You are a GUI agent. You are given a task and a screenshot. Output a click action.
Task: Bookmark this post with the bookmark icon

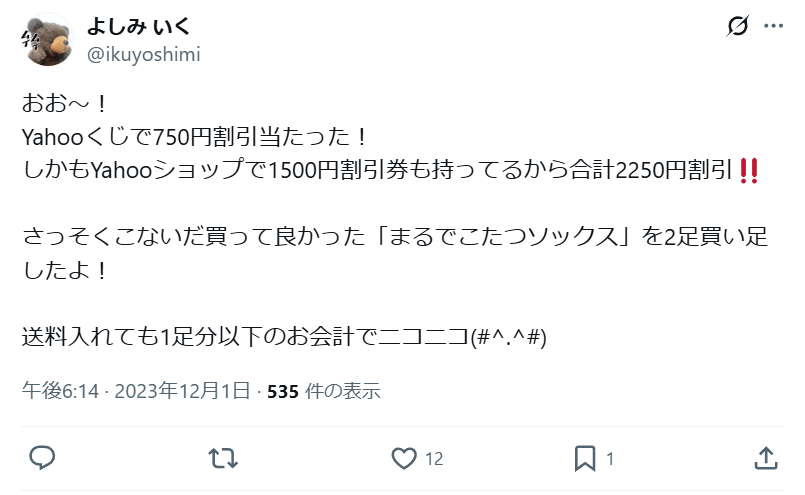click(585, 458)
